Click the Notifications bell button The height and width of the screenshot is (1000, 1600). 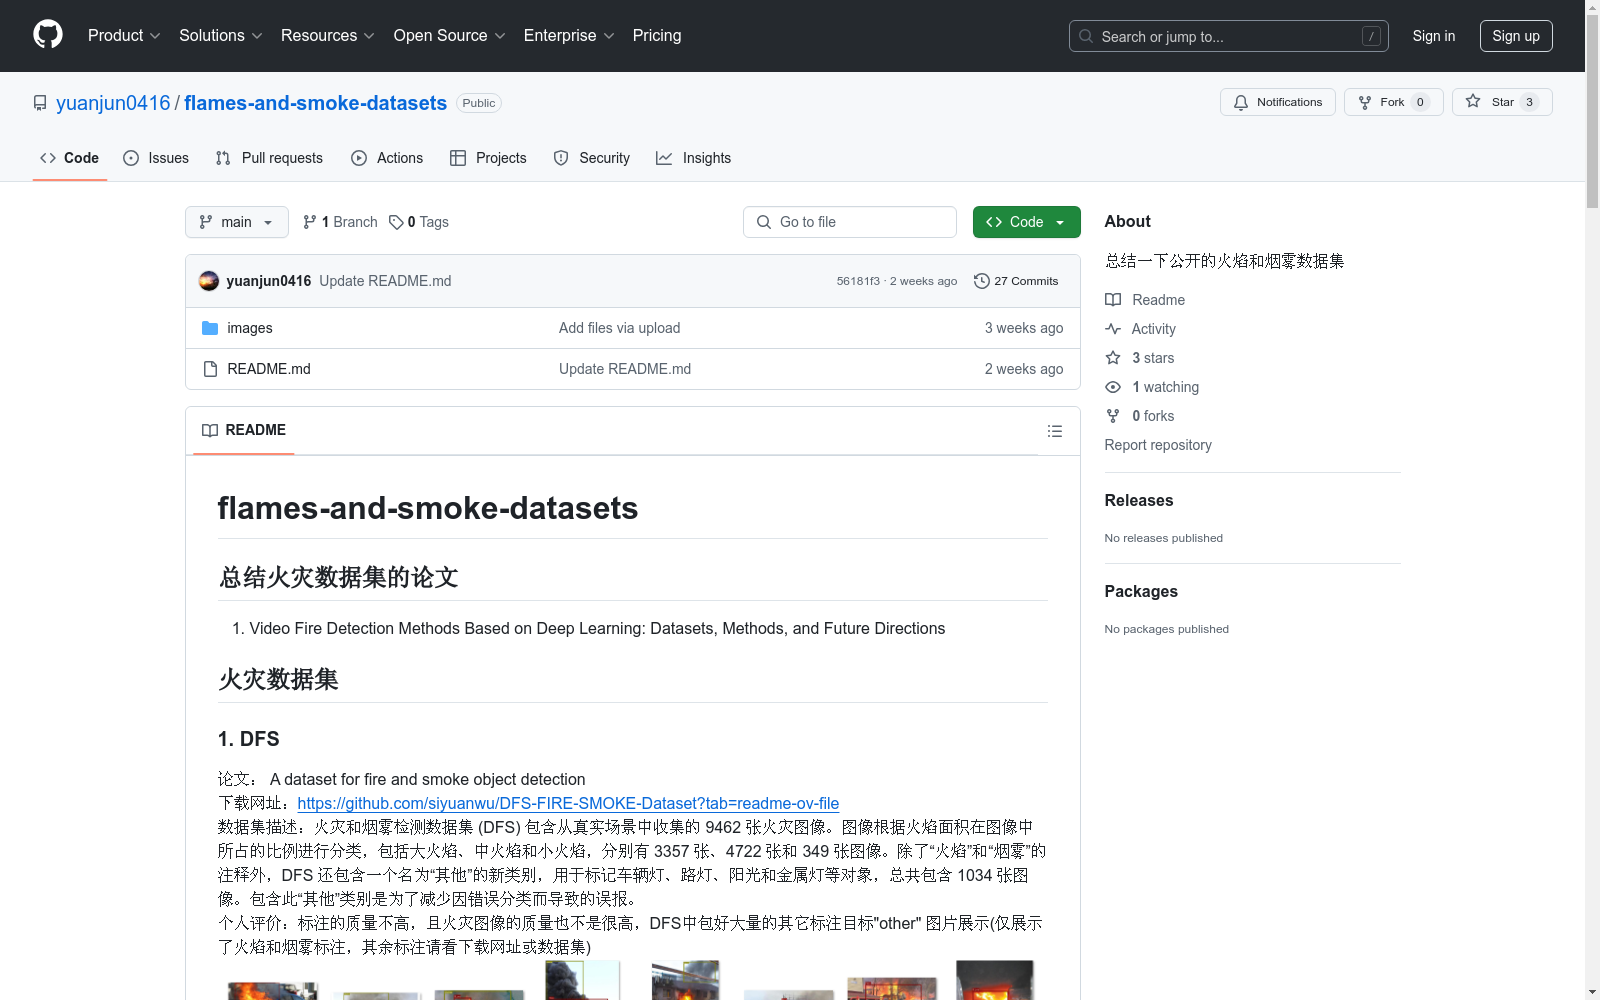[1277, 102]
